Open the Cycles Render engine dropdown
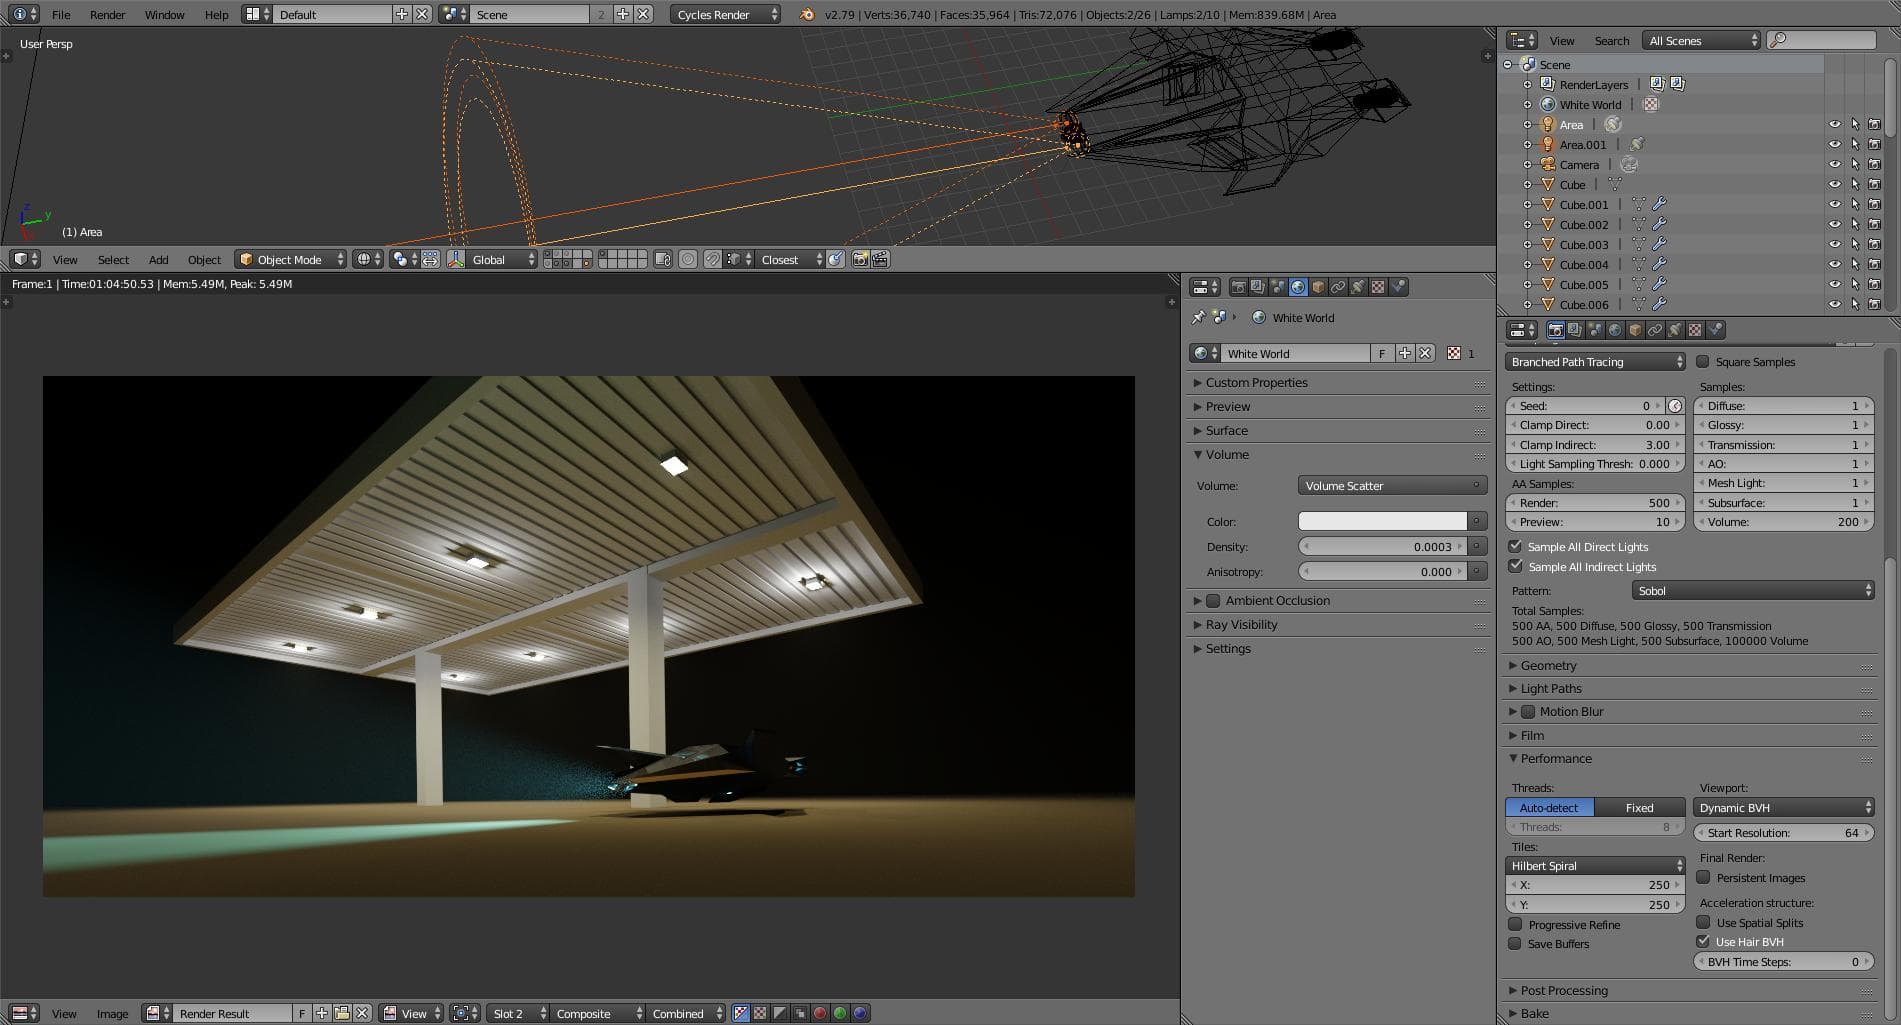This screenshot has width=1901, height=1025. (x=725, y=15)
